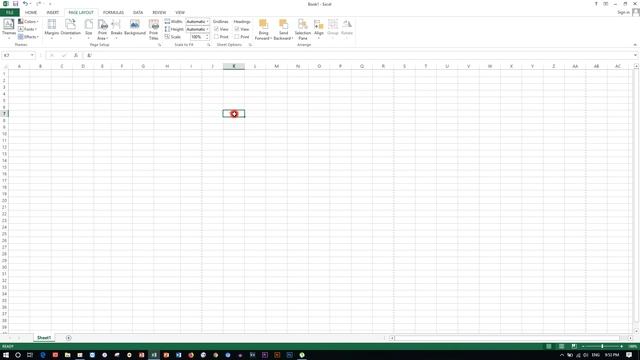
Task: Open File Explorer from the taskbar
Action: pyautogui.click(x=67, y=355)
